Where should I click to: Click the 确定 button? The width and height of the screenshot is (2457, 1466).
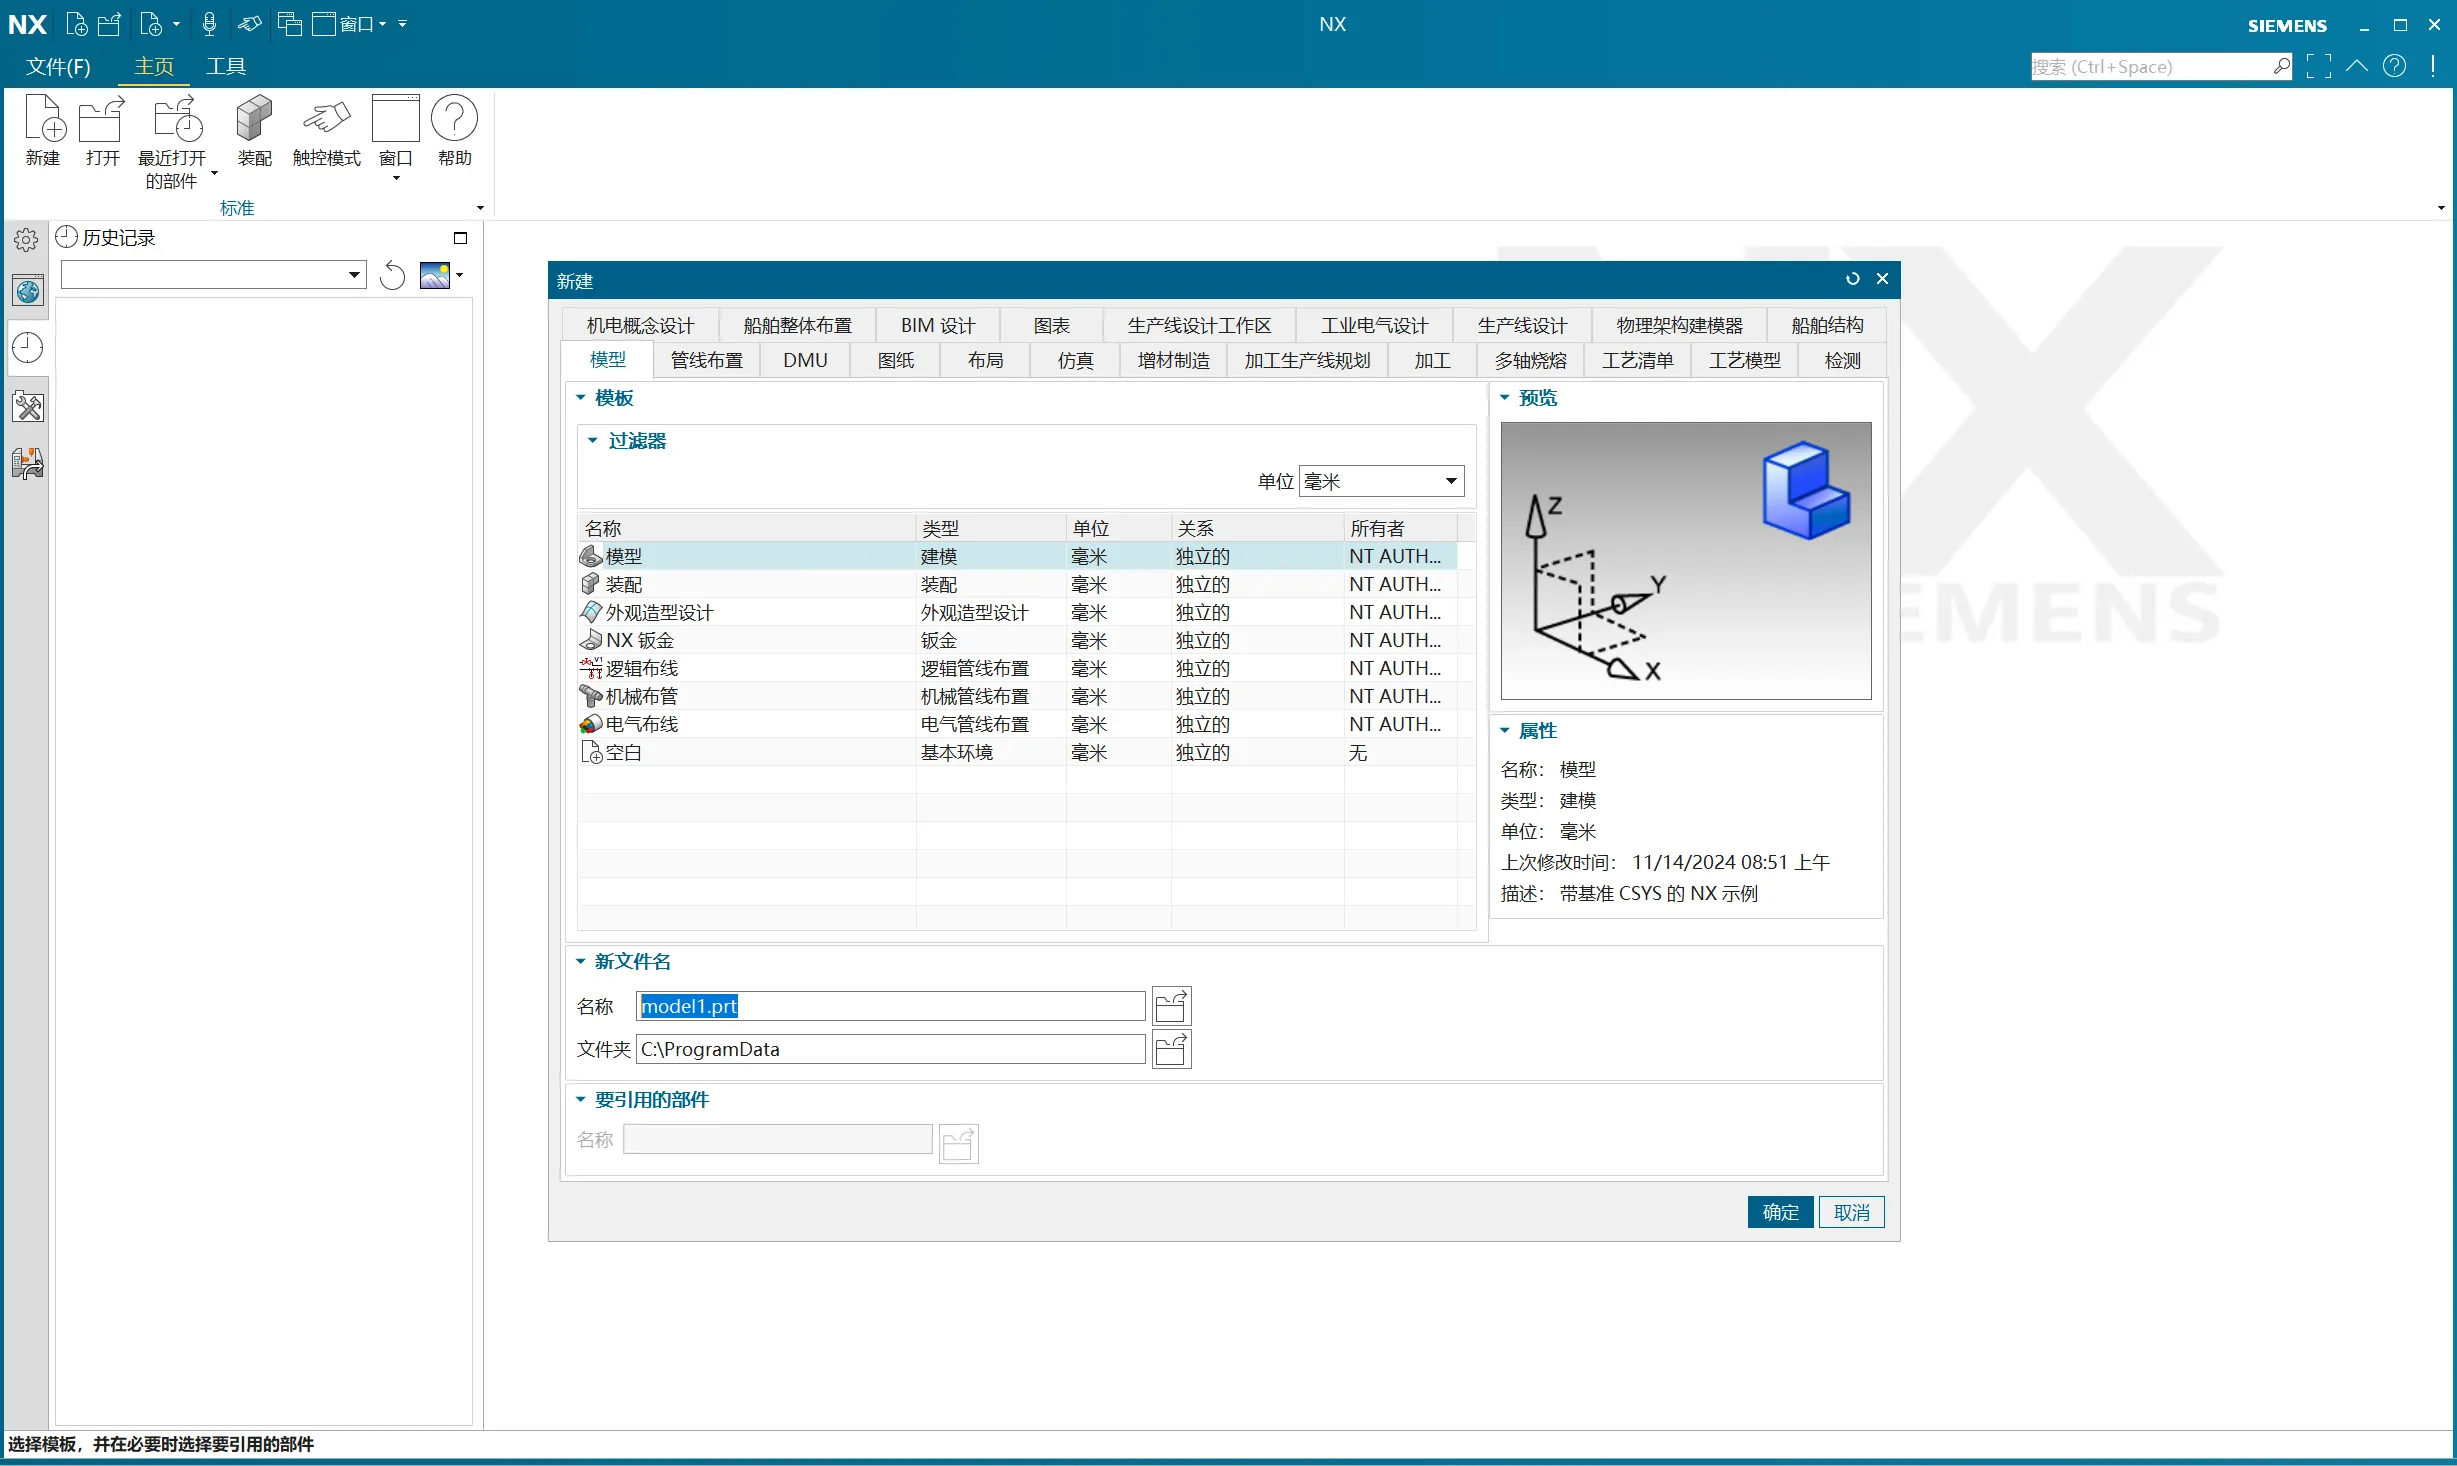pos(1779,1212)
